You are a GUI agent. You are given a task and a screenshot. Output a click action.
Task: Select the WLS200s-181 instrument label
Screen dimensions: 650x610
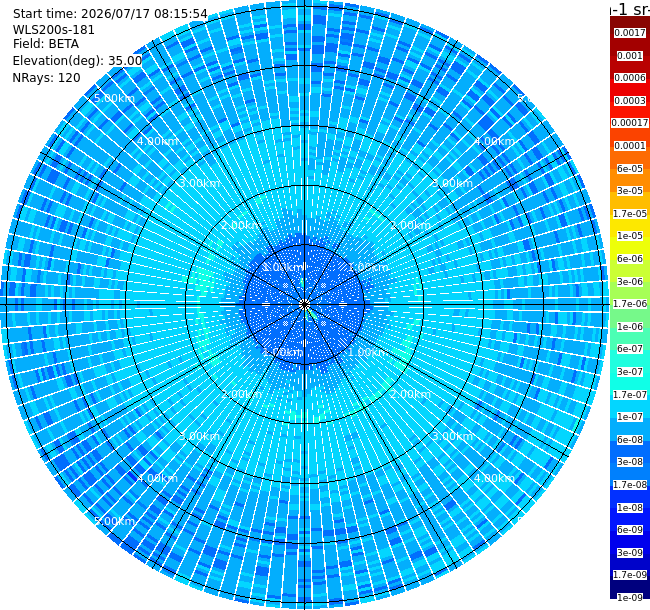[53, 30]
